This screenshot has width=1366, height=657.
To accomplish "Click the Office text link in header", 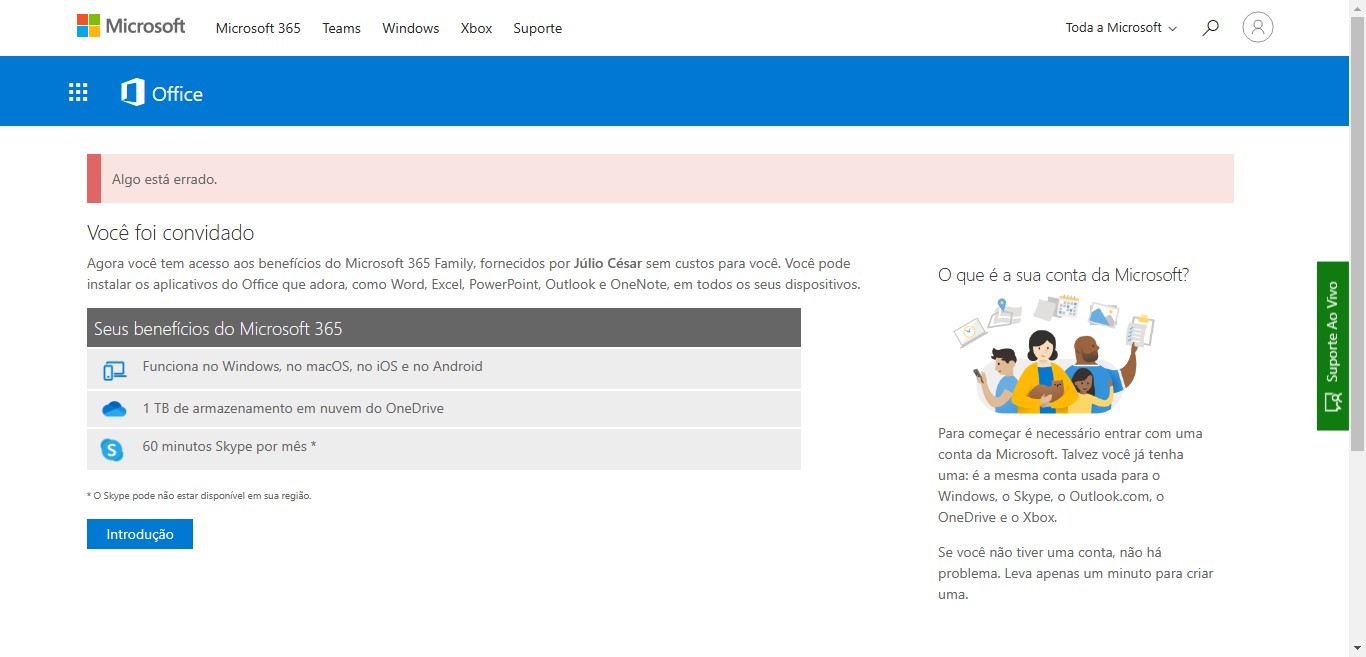I will (177, 94).
